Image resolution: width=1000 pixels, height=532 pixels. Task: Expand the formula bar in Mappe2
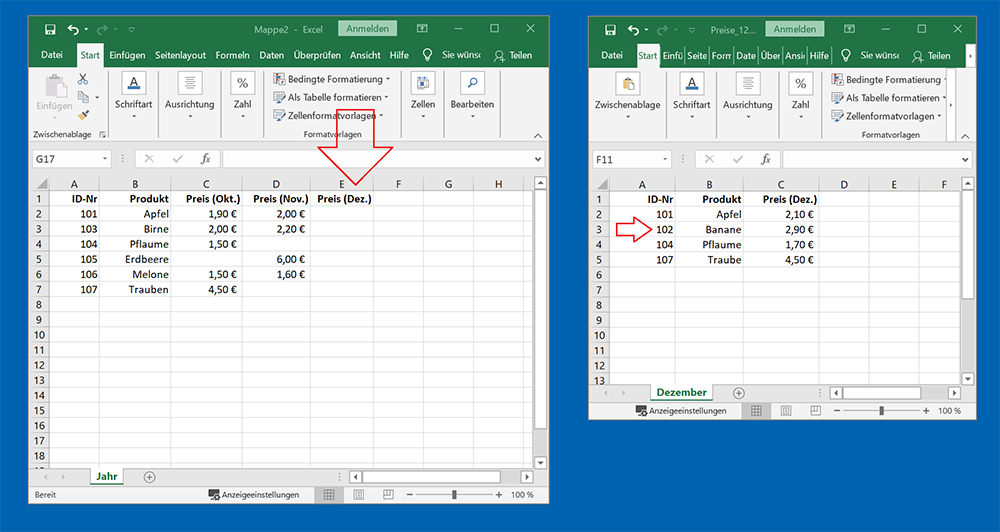(x=539, y=159)
